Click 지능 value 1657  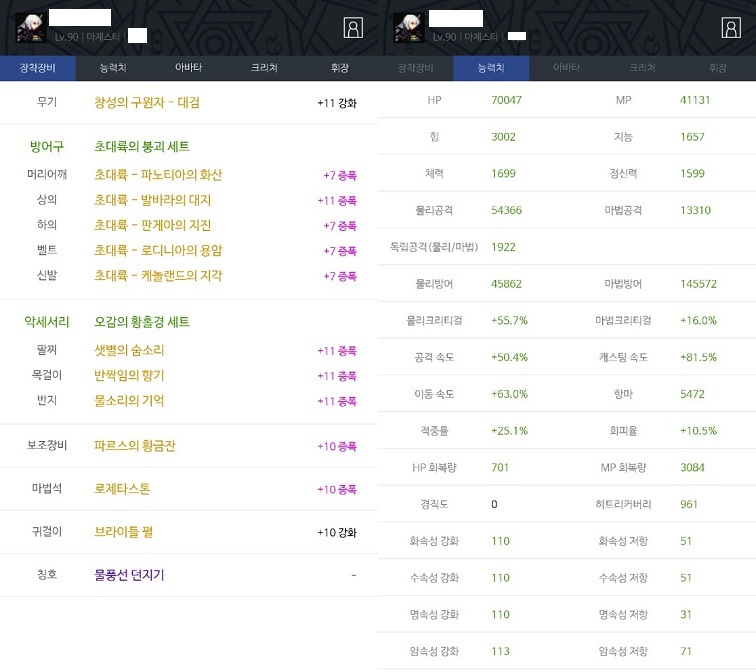(x=692, y=137)
